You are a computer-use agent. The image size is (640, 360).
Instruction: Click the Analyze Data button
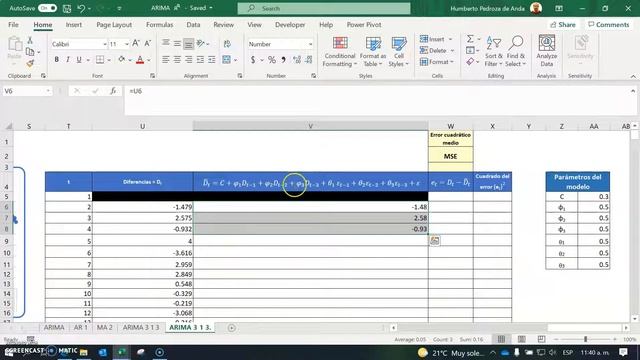[x=547, y=52]
